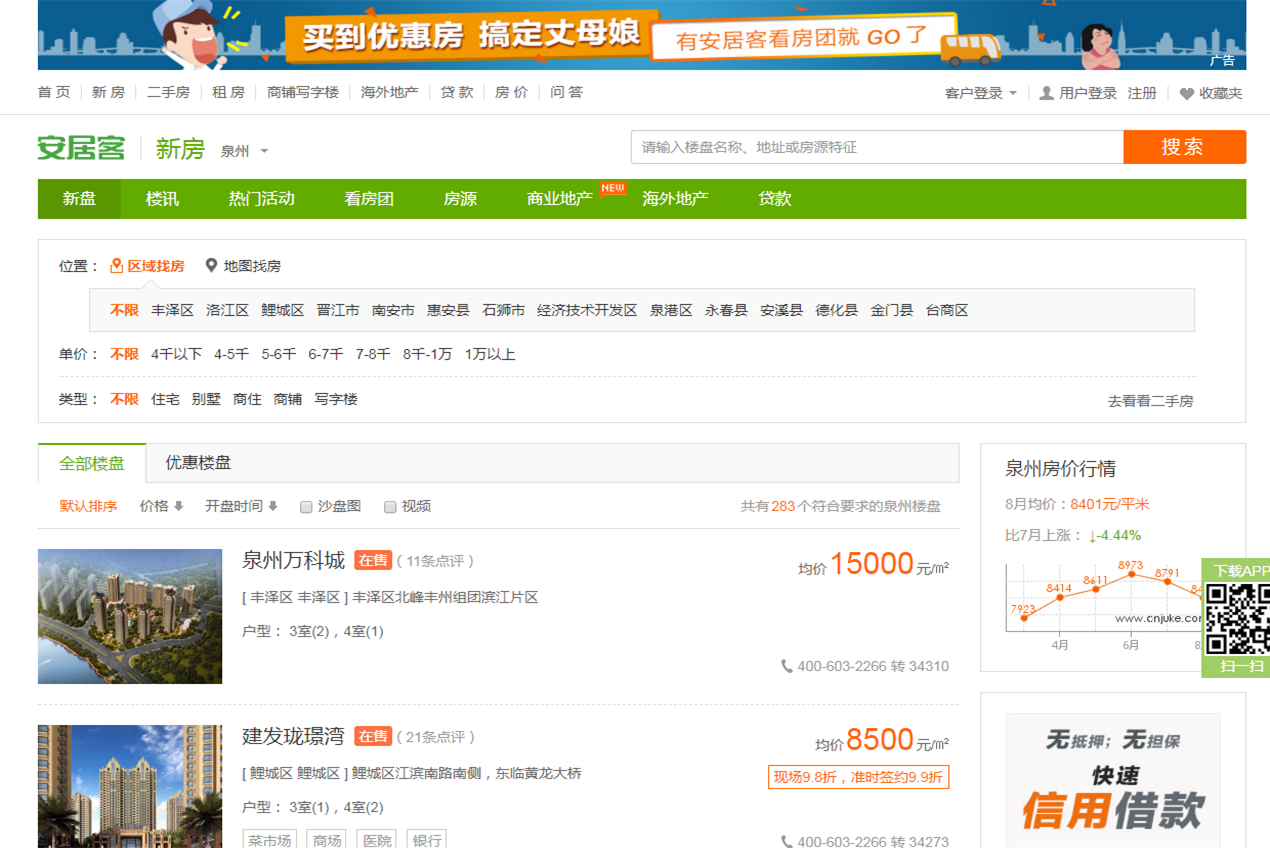1270x848 pixels.
Task: Click the 区域找房 location pin icon
Action: (117, 266)
